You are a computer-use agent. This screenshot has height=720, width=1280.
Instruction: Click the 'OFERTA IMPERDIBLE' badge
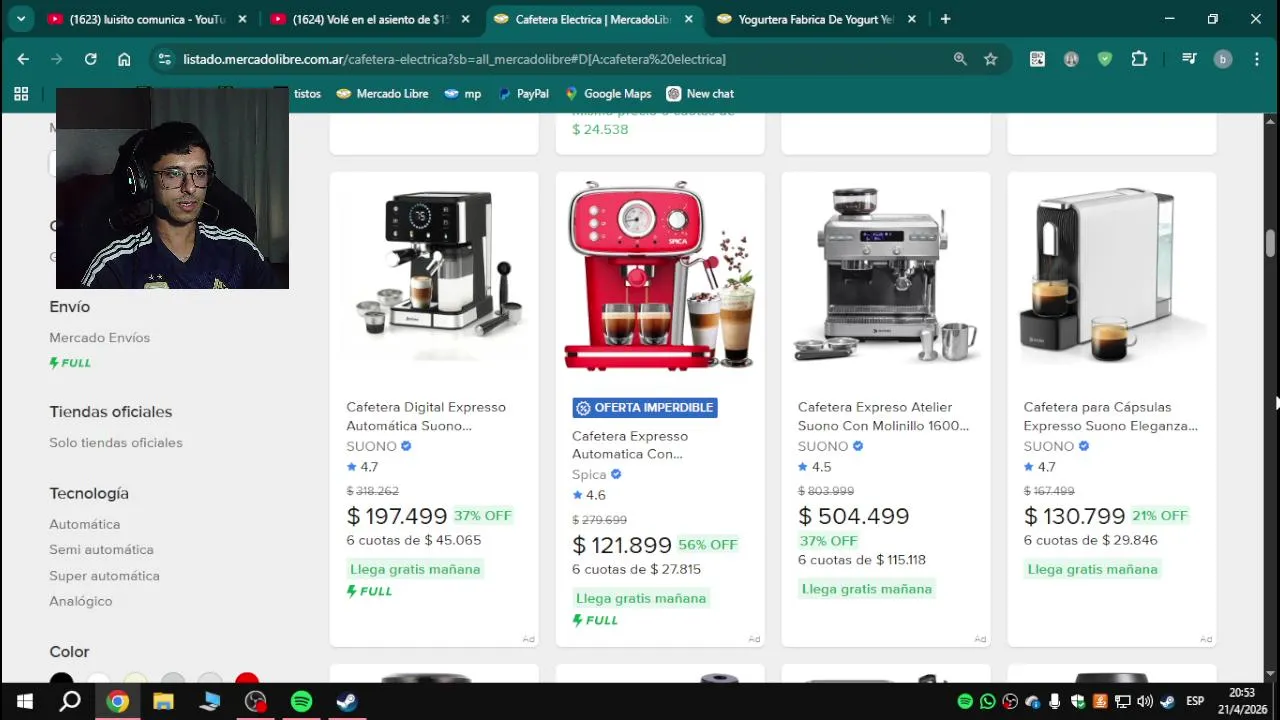[645, 408]
